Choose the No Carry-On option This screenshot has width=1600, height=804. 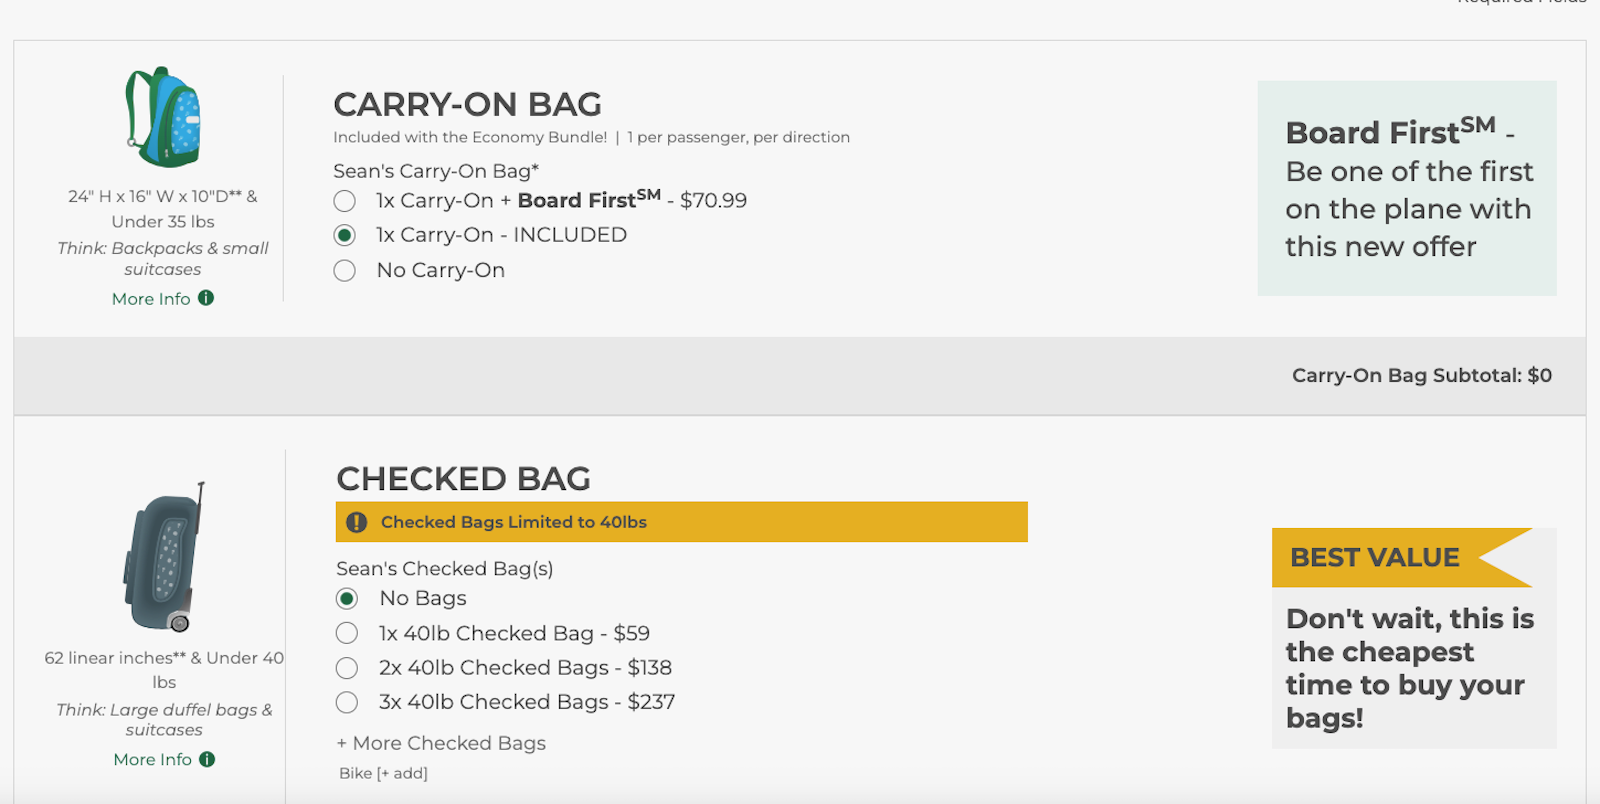tap(345, 271)
